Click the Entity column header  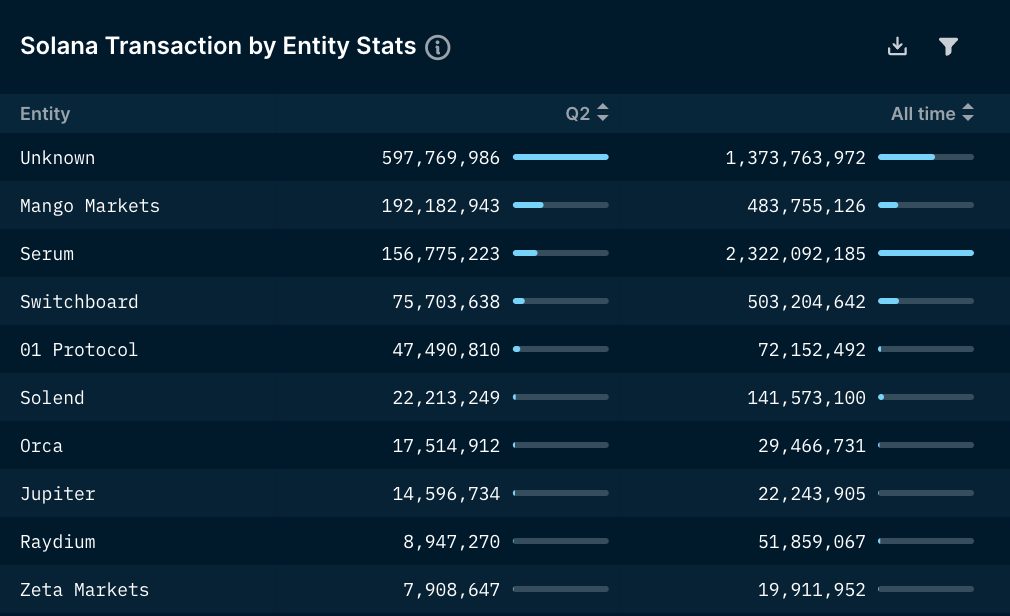click(45, 114)
